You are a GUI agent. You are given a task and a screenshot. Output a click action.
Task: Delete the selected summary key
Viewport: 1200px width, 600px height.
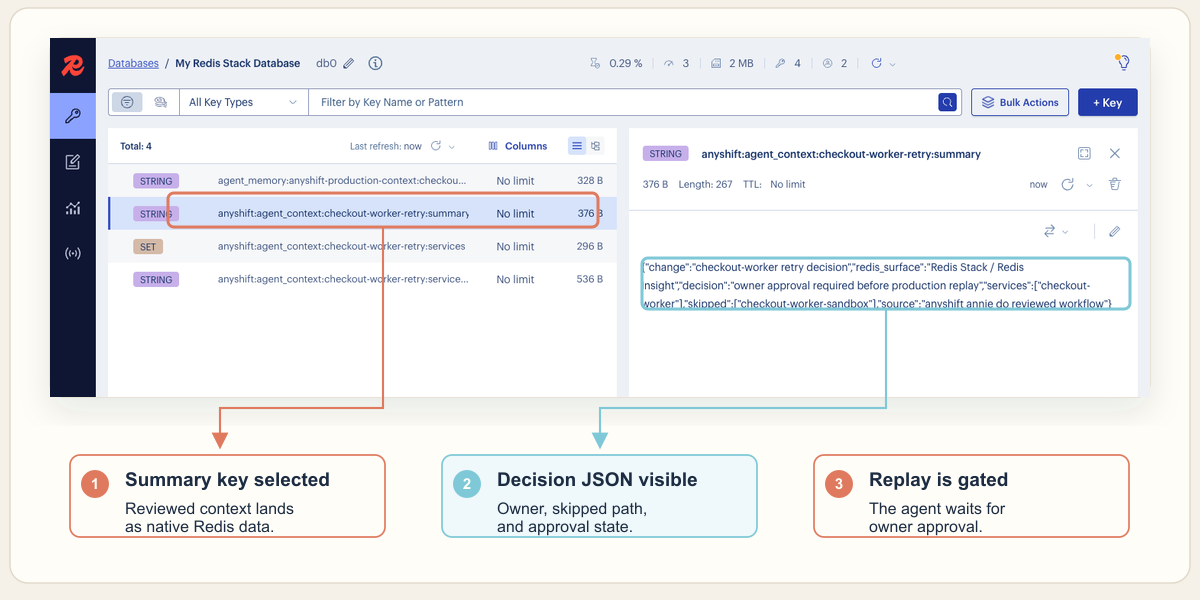[1115, 184]
